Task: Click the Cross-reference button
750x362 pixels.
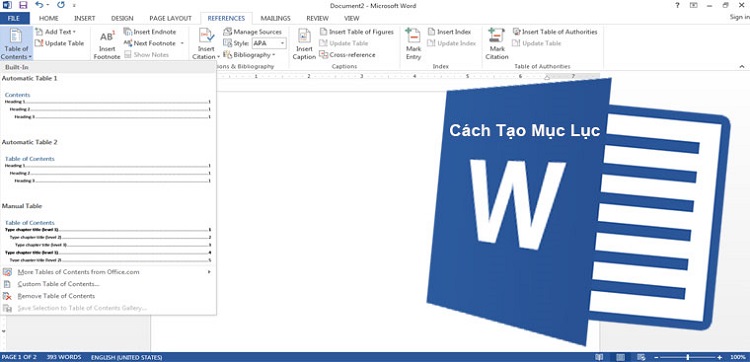Action: (348, 55)
